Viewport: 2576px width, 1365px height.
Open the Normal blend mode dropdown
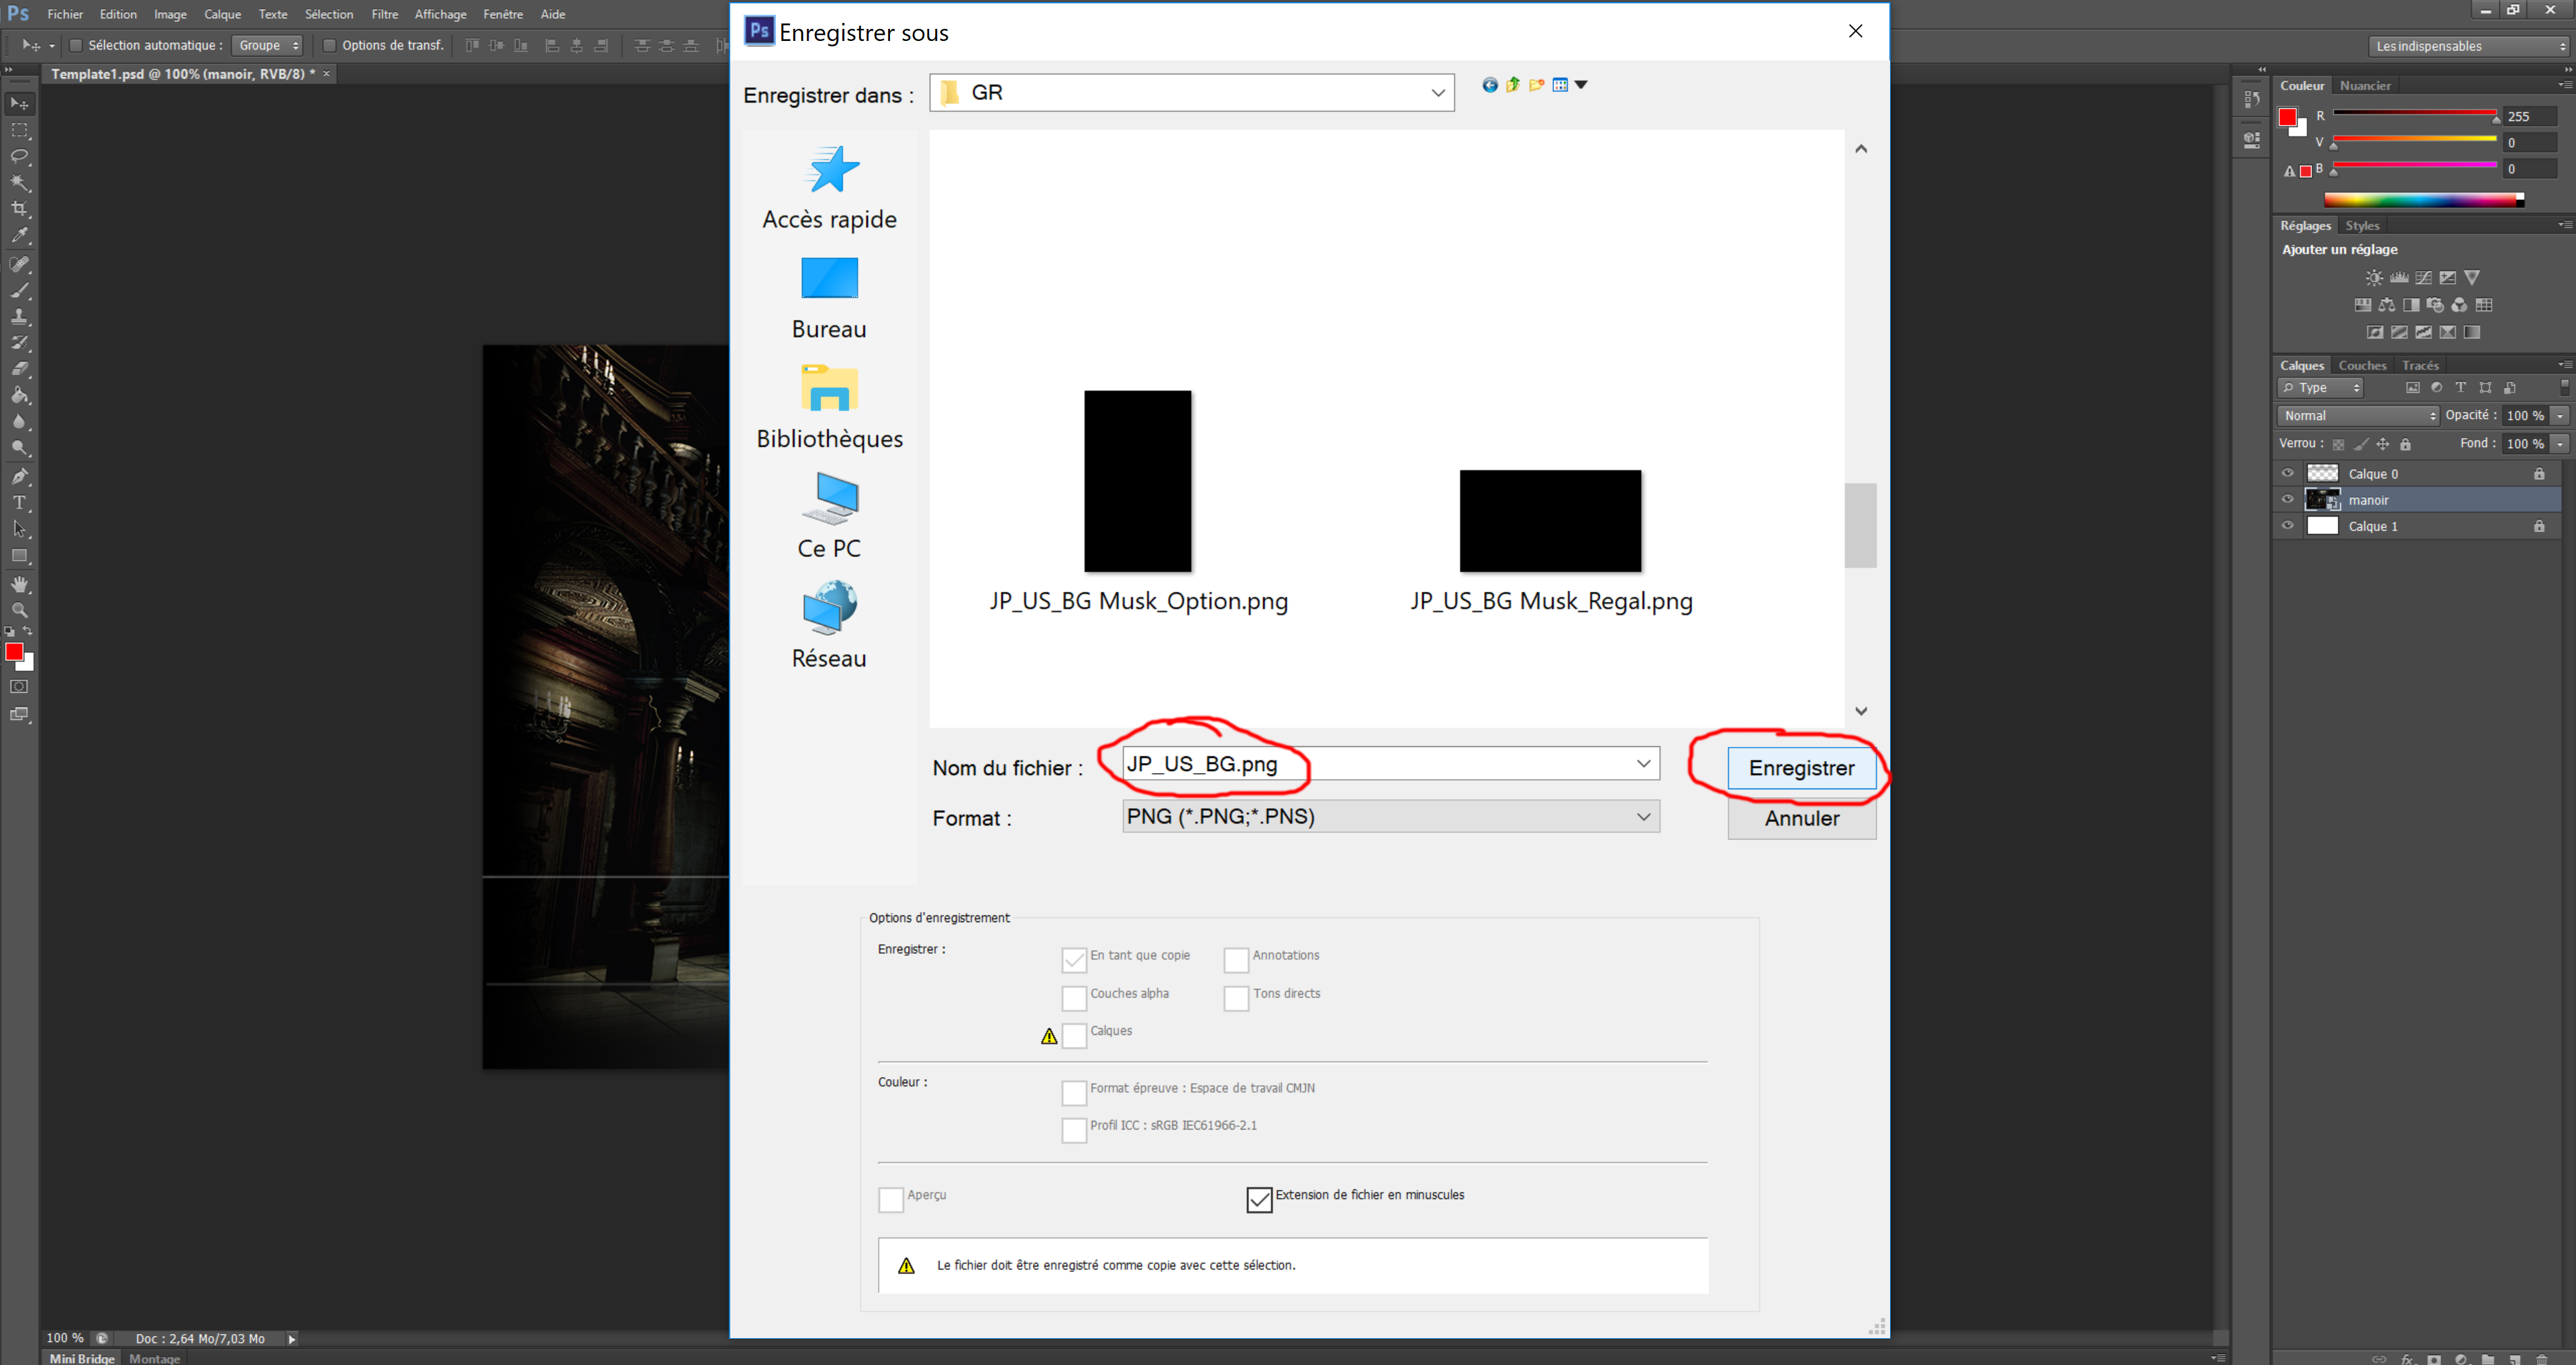(x=2358, y=416)
